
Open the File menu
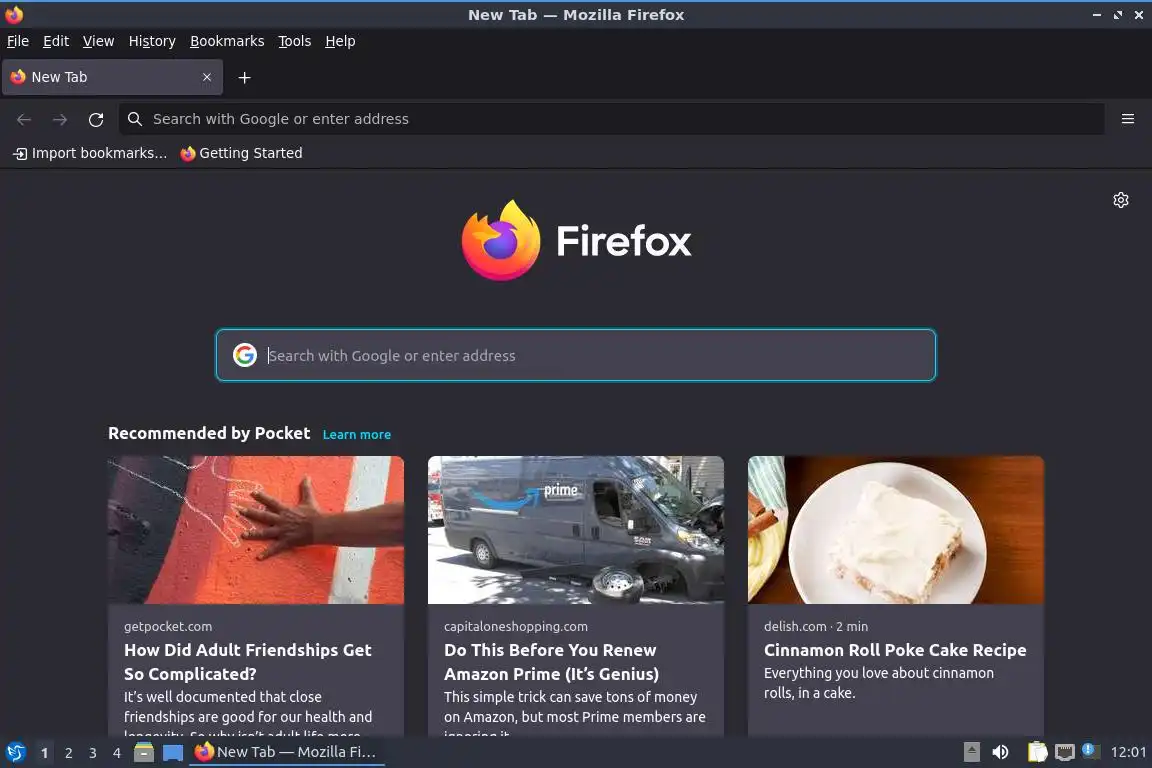click(x=18, y=41)
